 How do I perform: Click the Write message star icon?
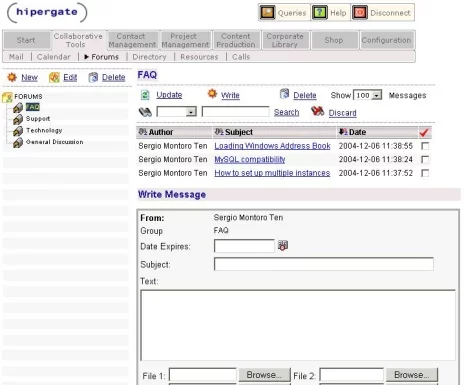click(212, 94)
